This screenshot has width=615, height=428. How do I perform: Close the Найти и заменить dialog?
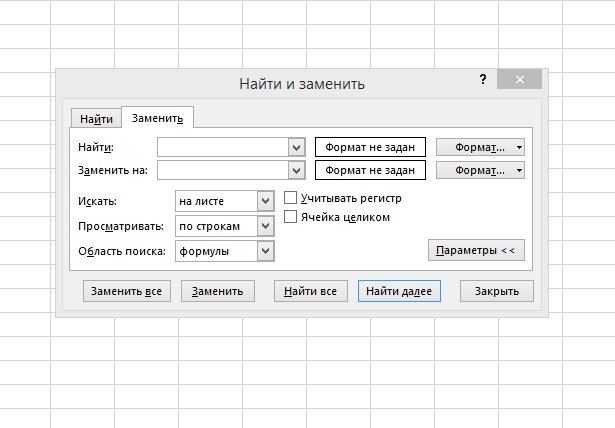click(x=518, y=80)
